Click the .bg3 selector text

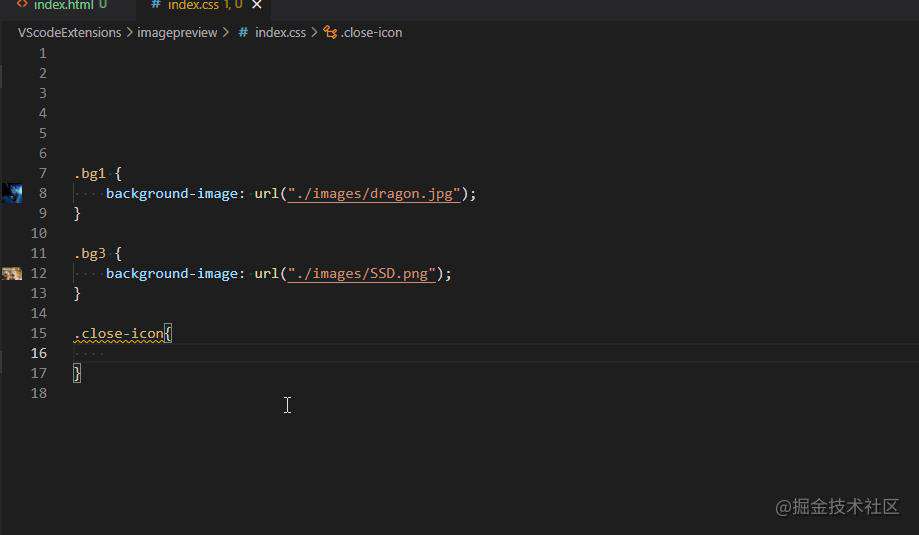(x=90, y=253)
